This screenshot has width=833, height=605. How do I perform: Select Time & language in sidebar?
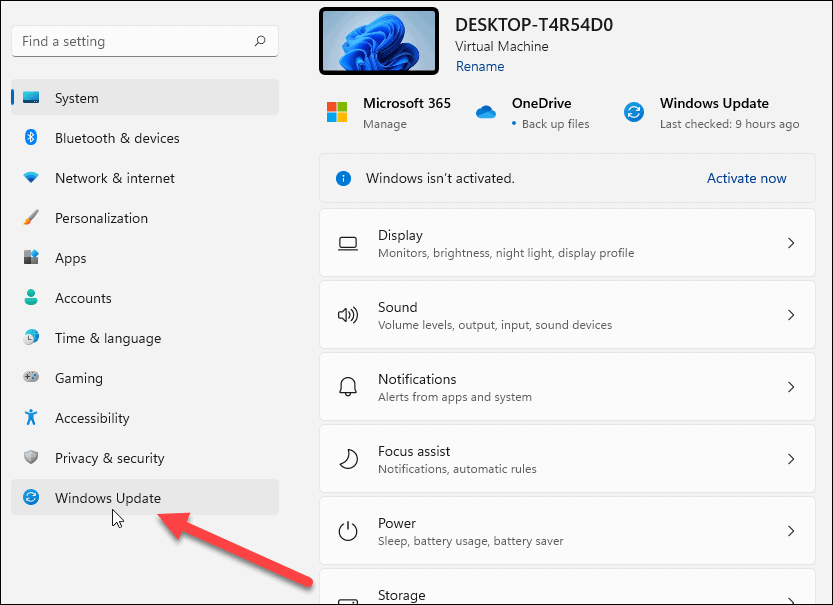(30, 338)
